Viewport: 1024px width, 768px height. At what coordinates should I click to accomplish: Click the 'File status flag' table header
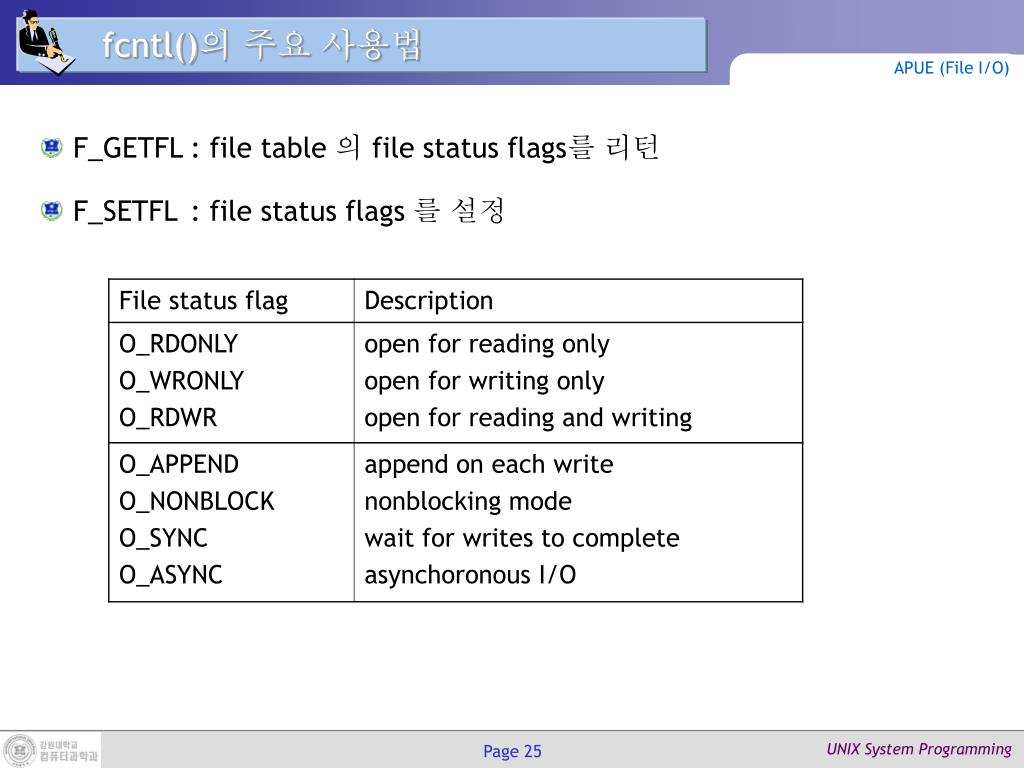[x=203, y=301]
